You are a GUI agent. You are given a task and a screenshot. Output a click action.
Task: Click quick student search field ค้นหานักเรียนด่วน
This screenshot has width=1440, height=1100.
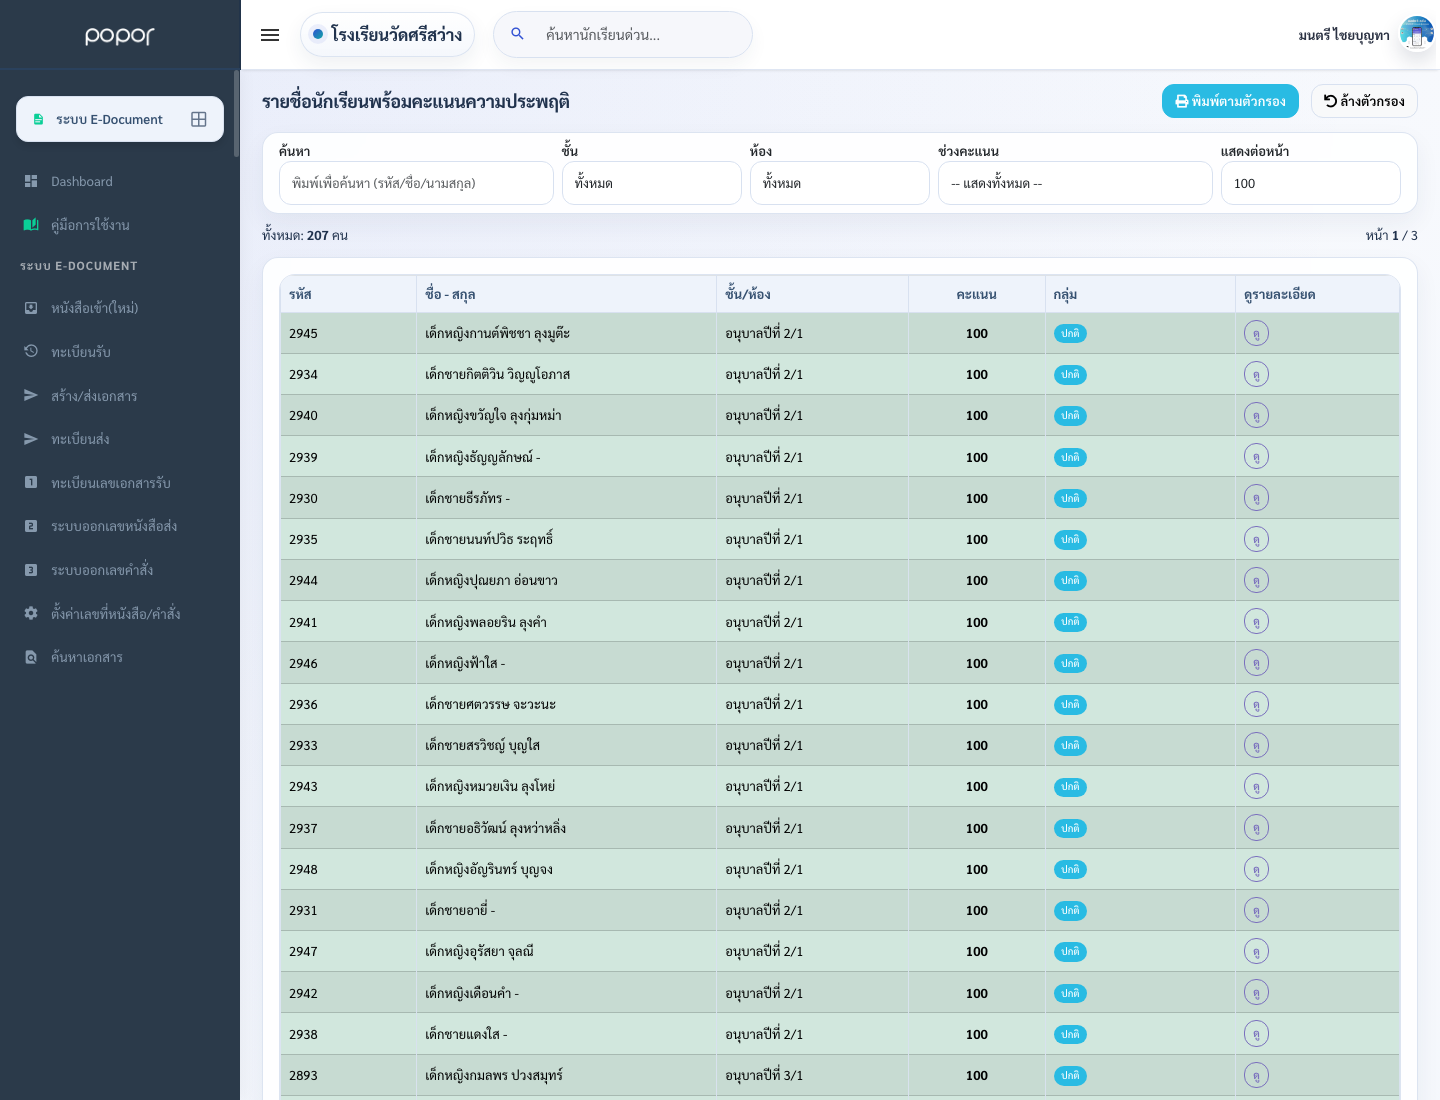tap(623, 35)
